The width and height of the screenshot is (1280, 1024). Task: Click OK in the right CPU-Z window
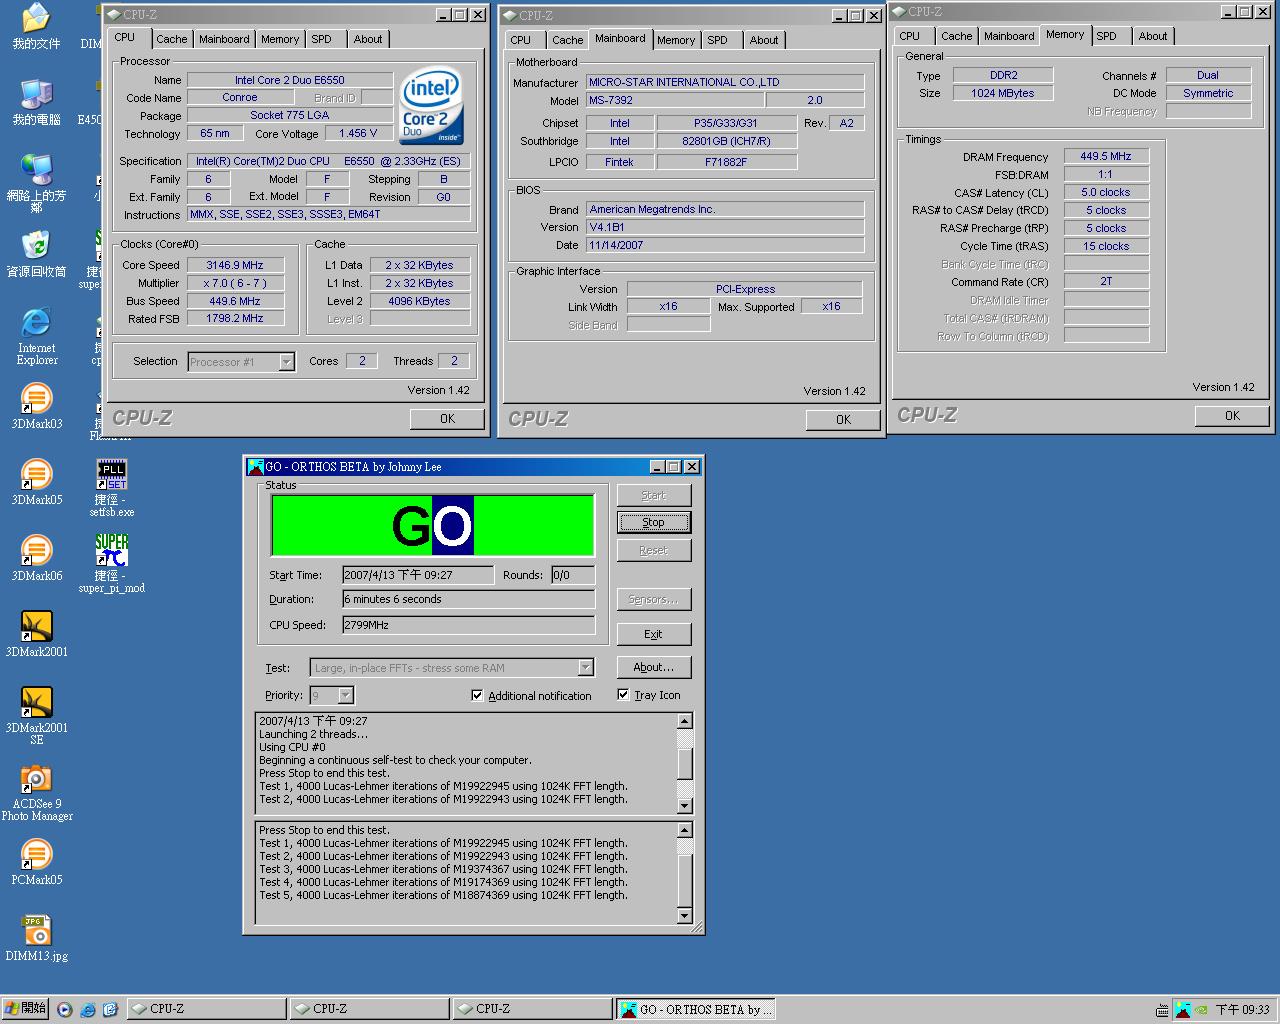tap(1232, 416)
